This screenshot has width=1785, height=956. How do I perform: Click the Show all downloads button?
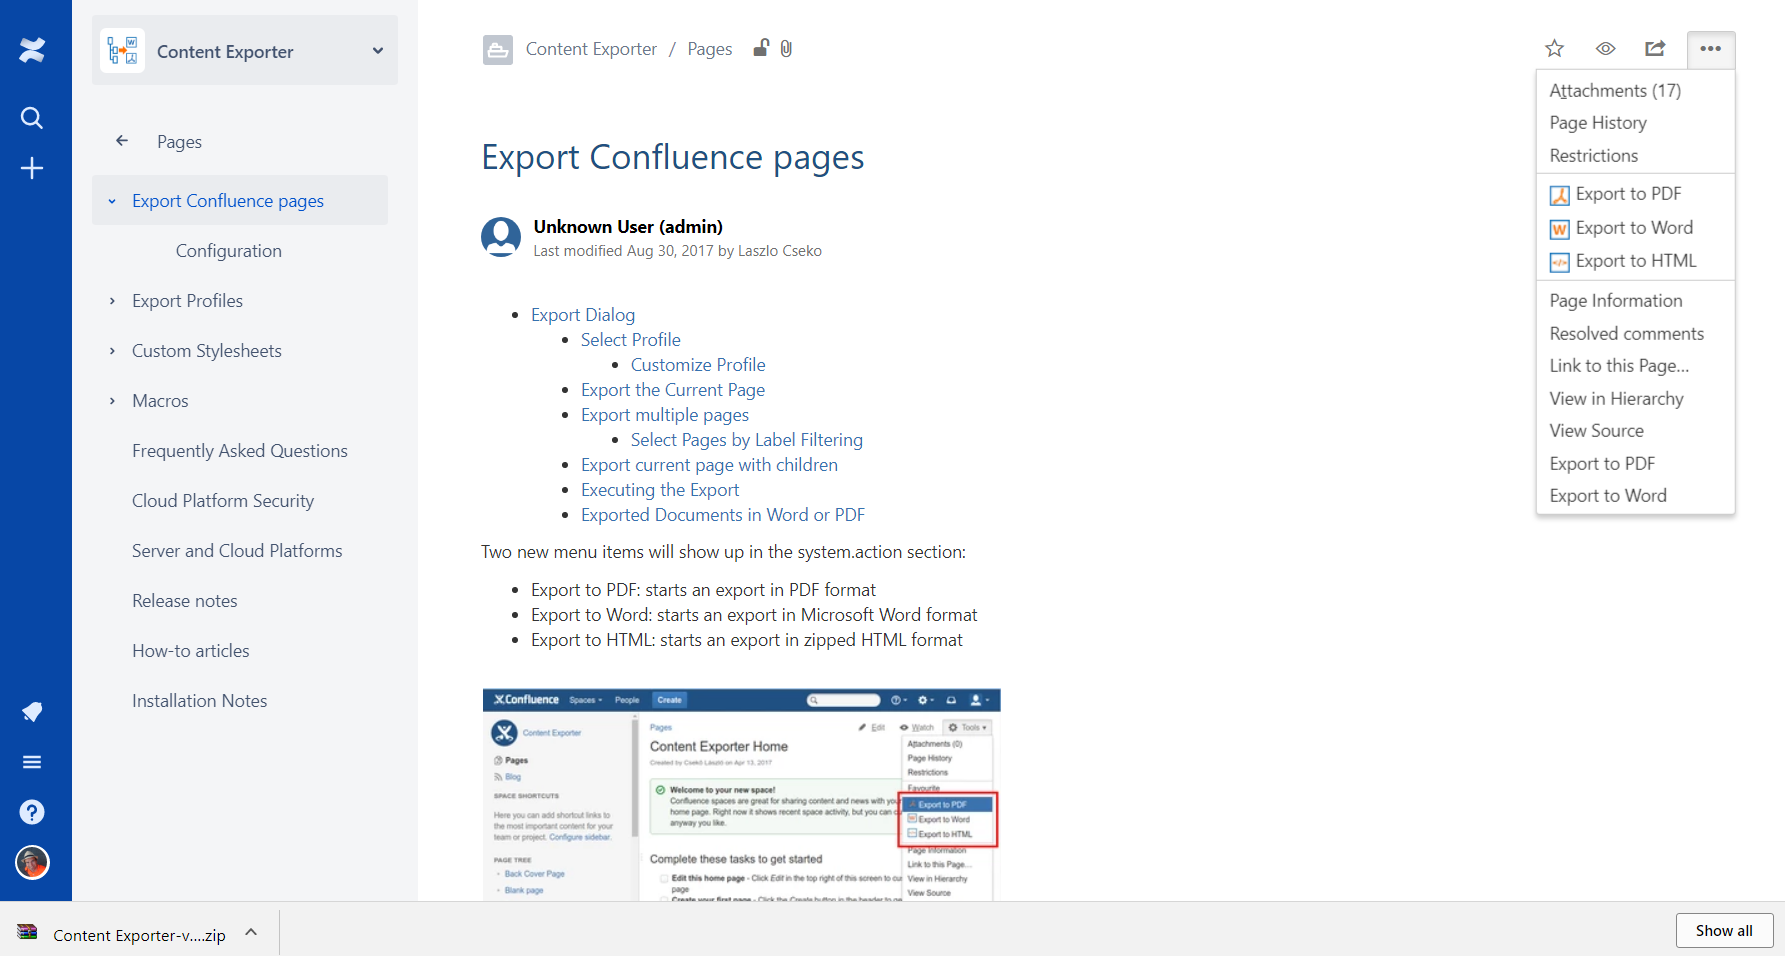tap(1723, 930)
